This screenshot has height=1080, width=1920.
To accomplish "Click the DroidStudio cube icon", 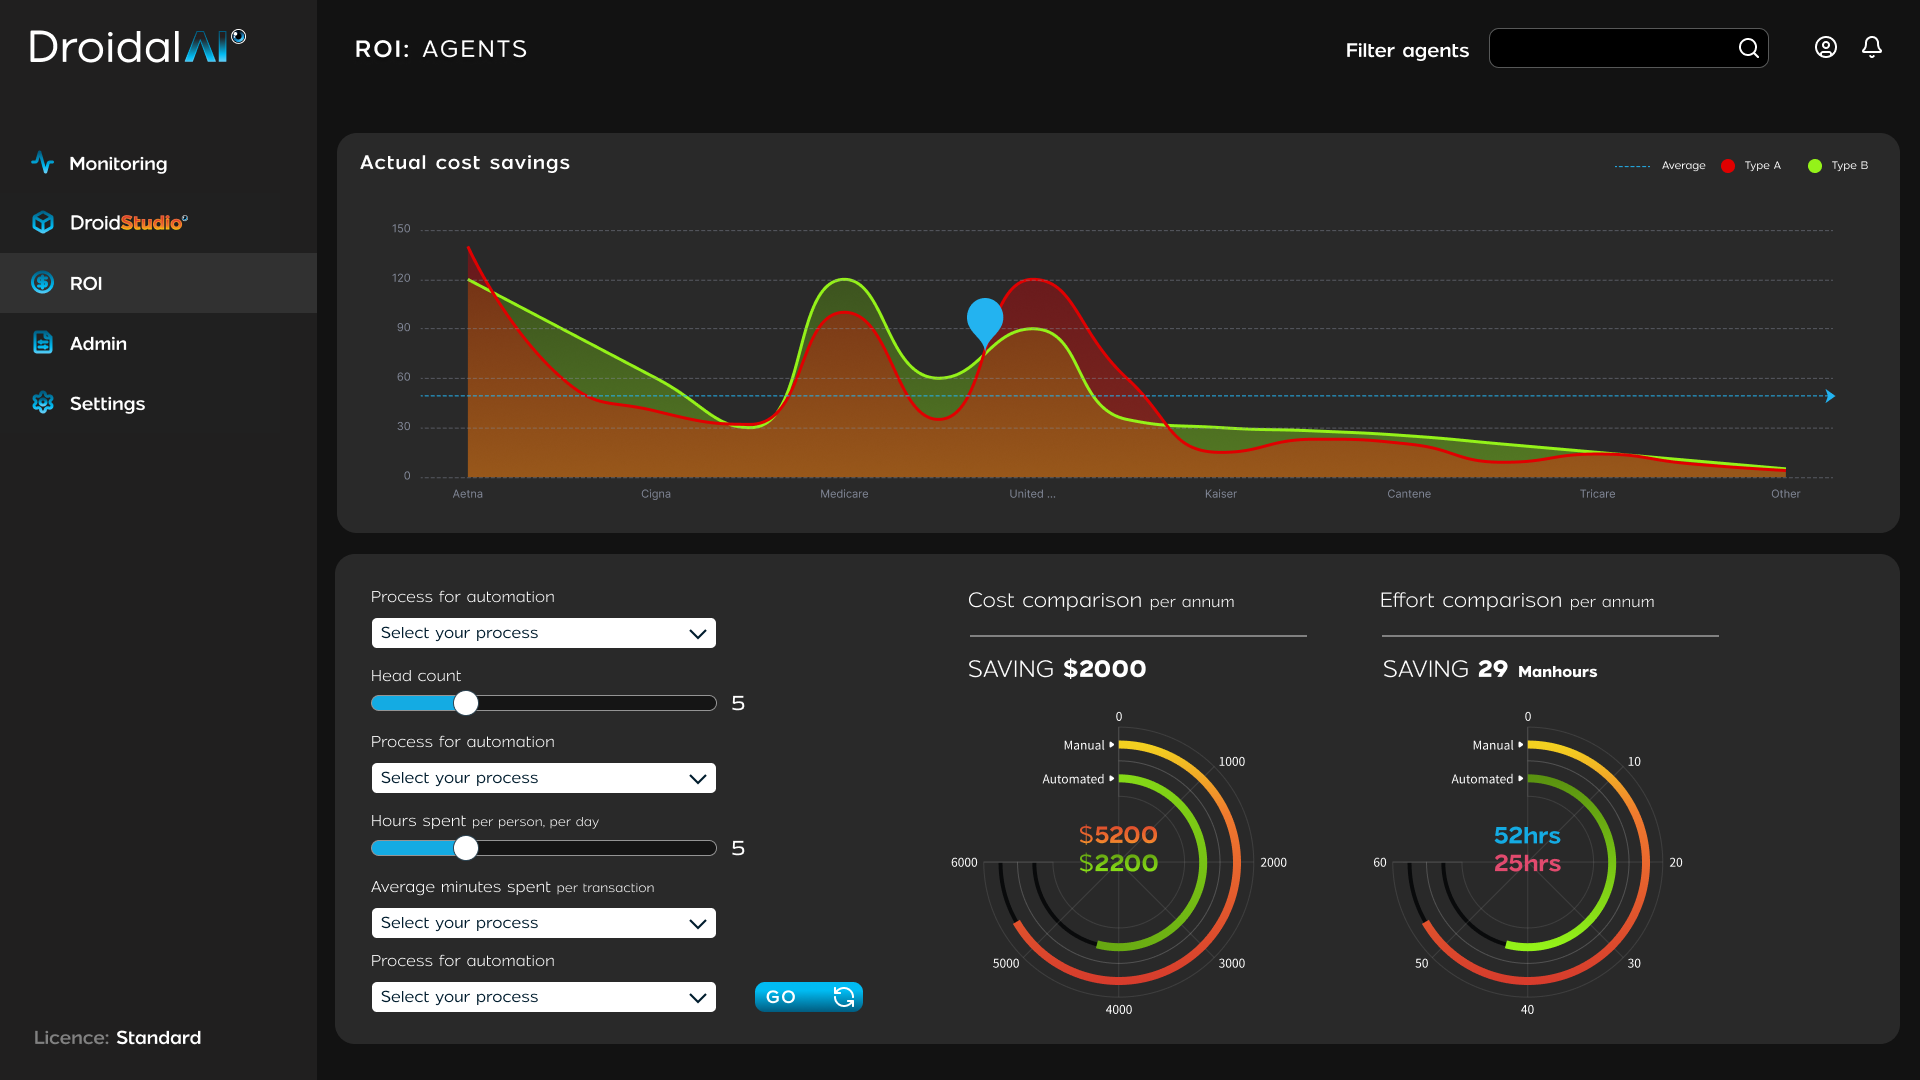I will click(x=42, y=222).
